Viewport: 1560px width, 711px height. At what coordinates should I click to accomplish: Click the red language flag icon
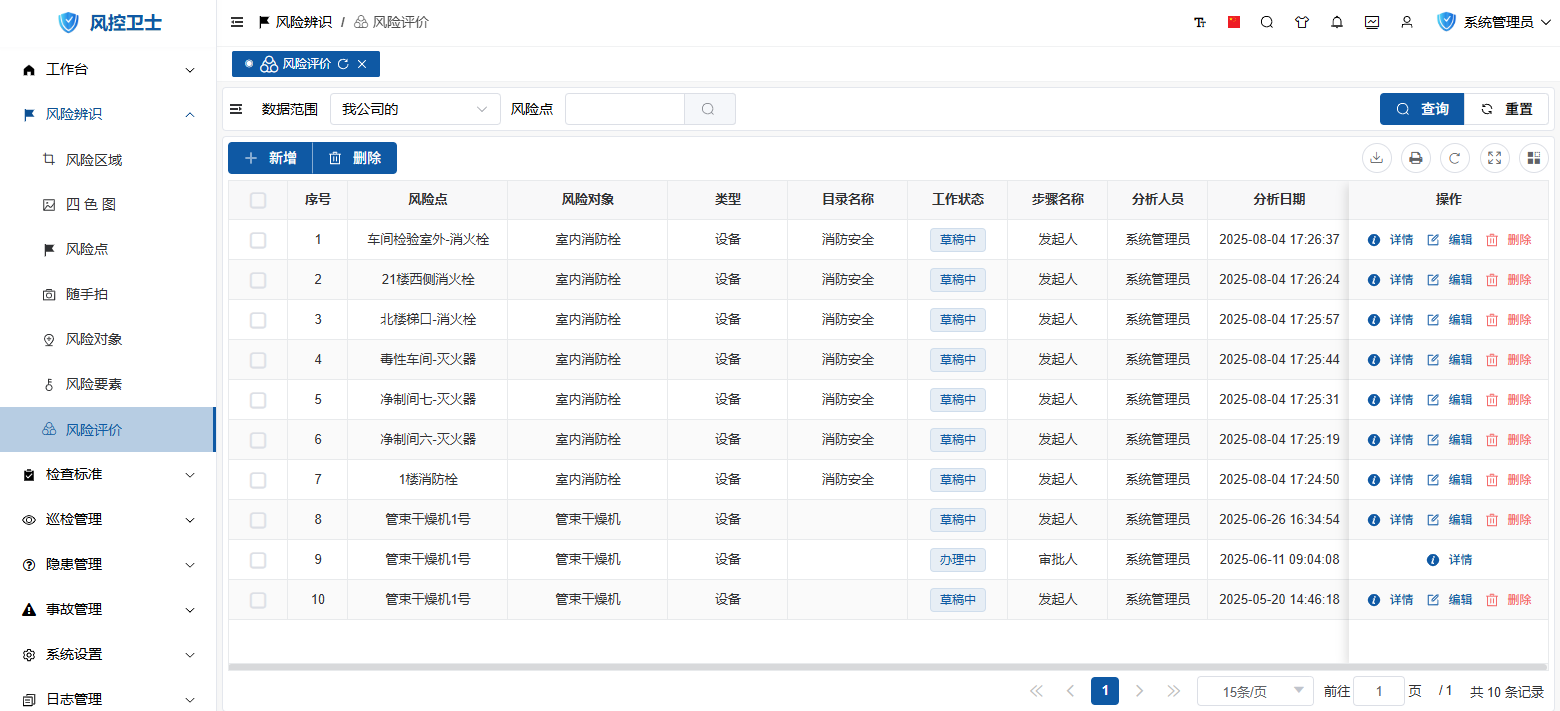pos(1234,22)
